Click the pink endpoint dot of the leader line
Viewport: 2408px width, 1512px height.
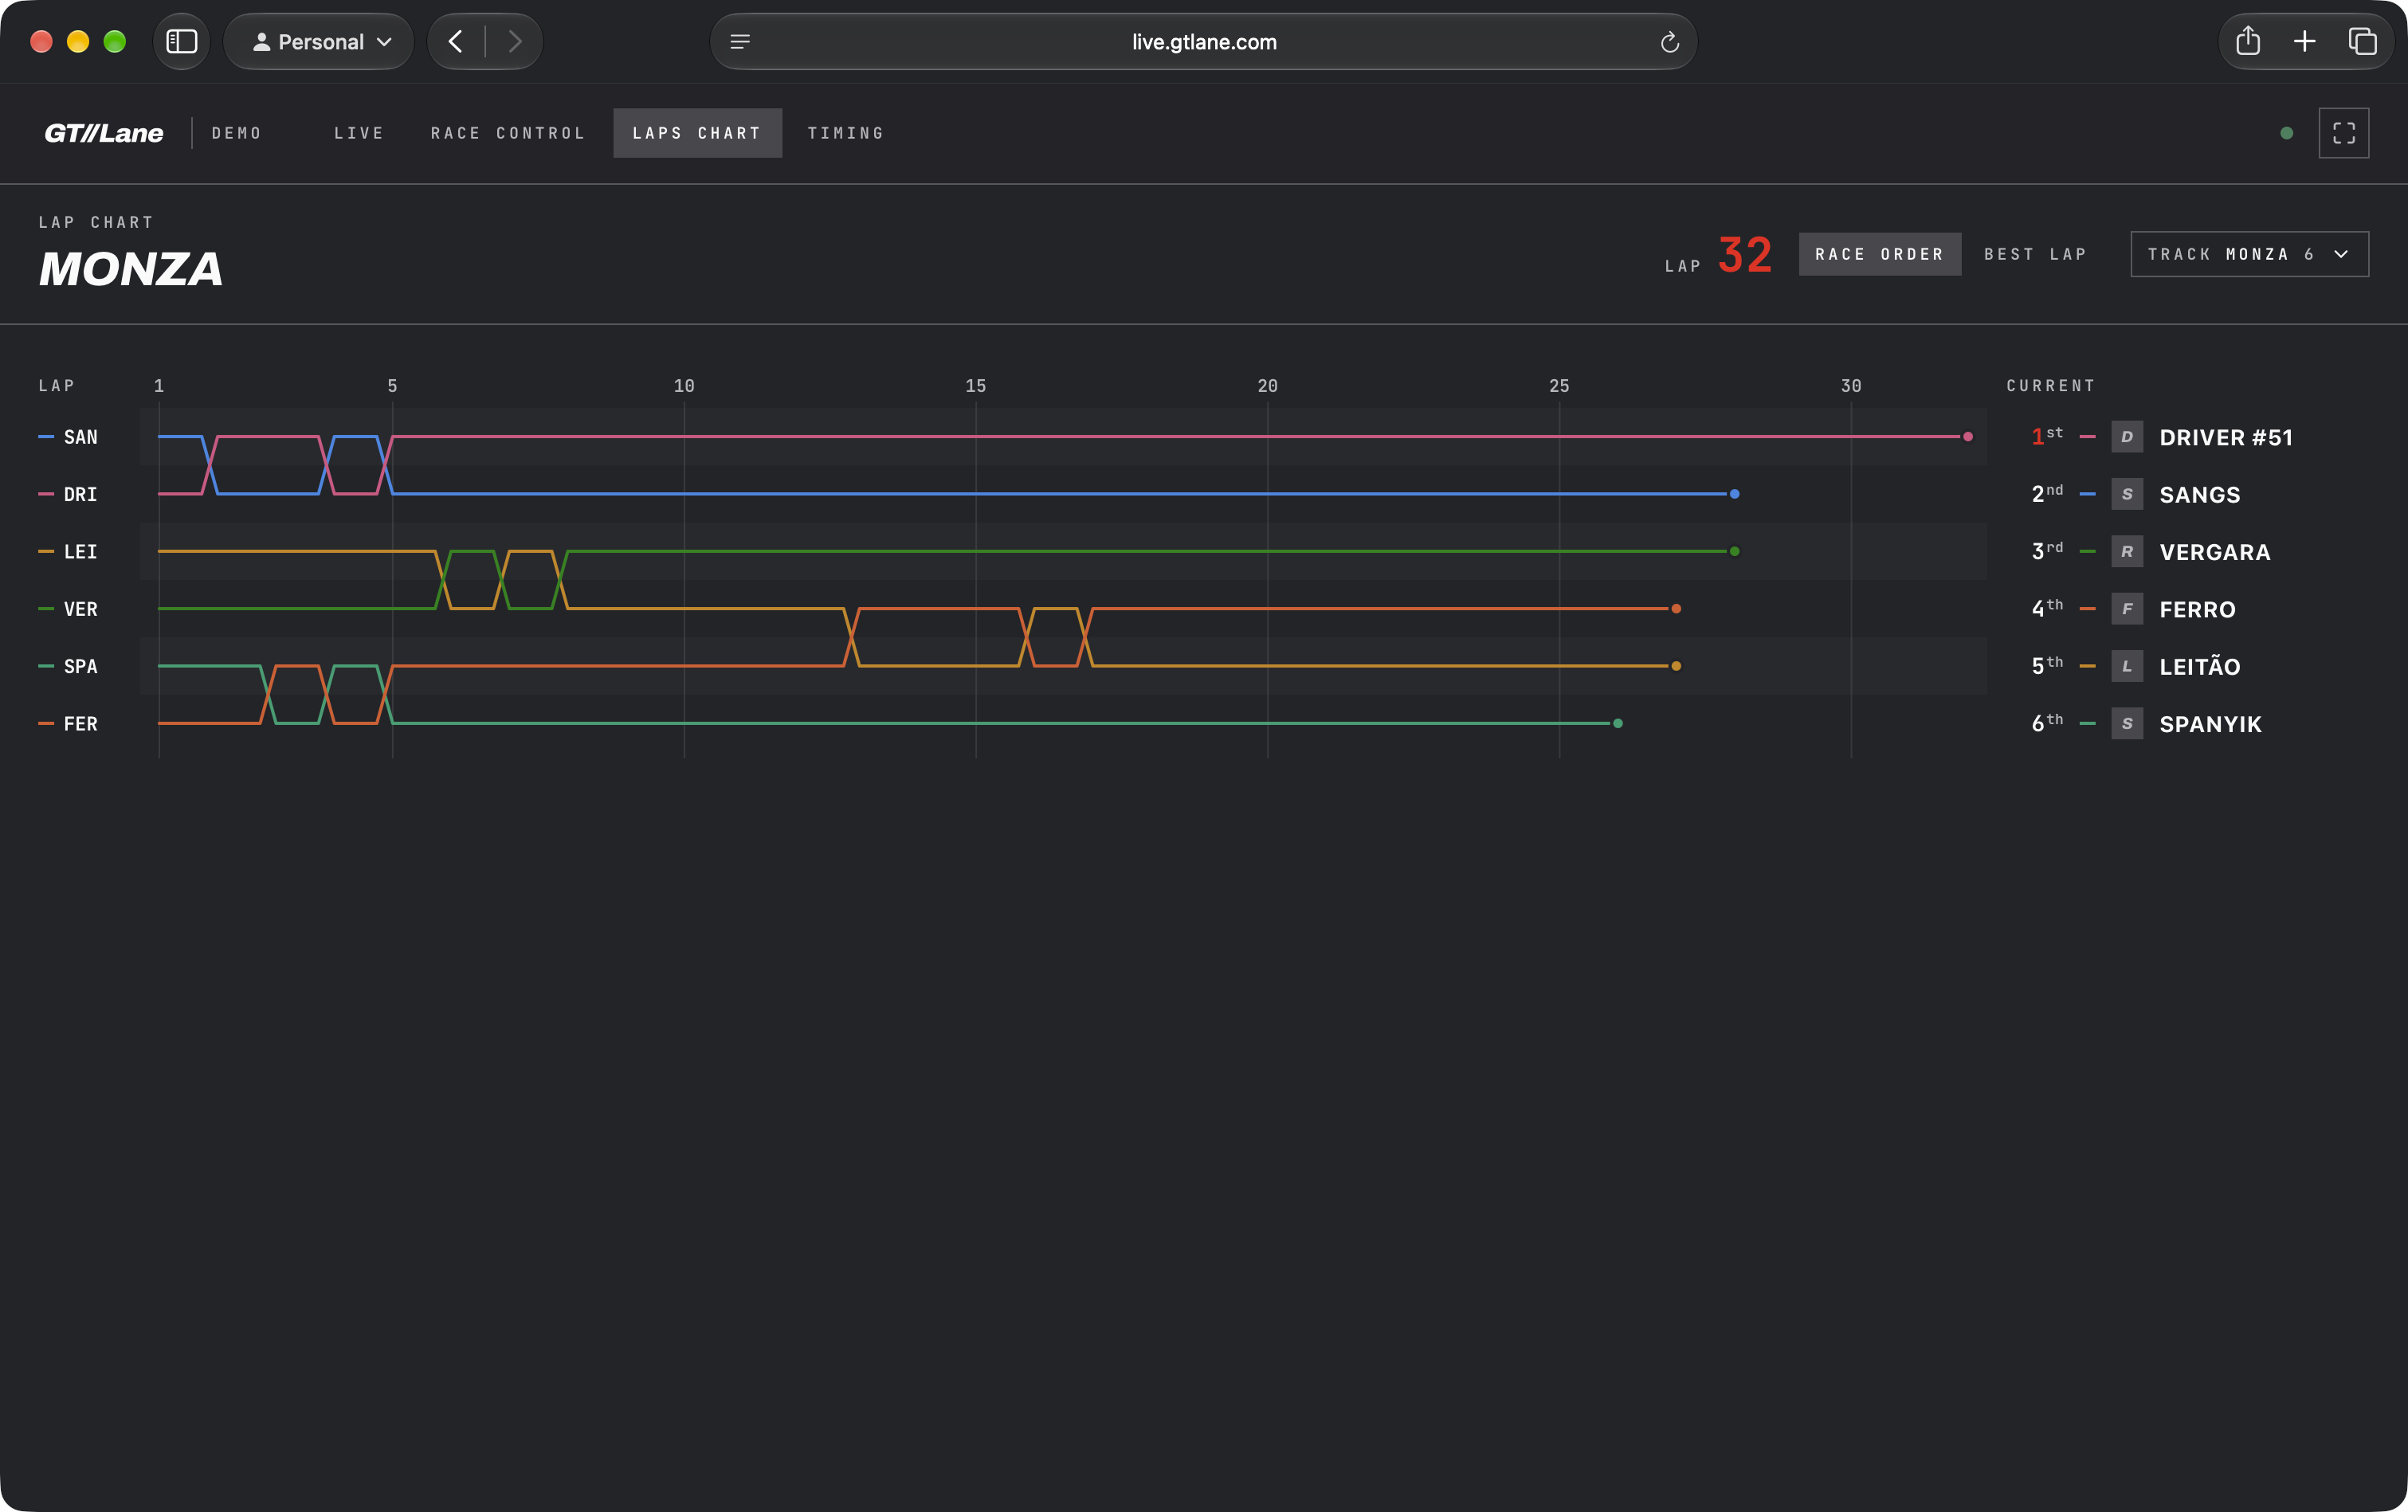[x=1968, y=437]
